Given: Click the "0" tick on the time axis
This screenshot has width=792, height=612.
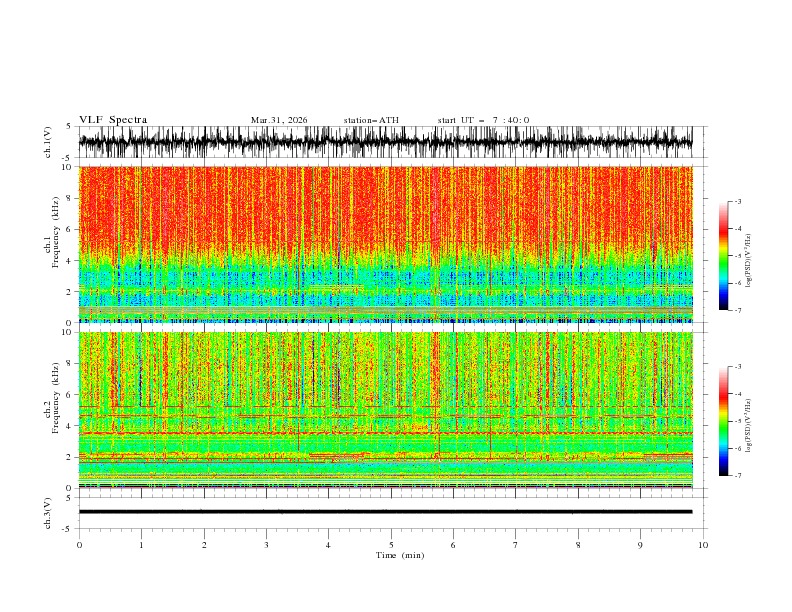Looking at the screenshot, I should [x=79, y=545].
